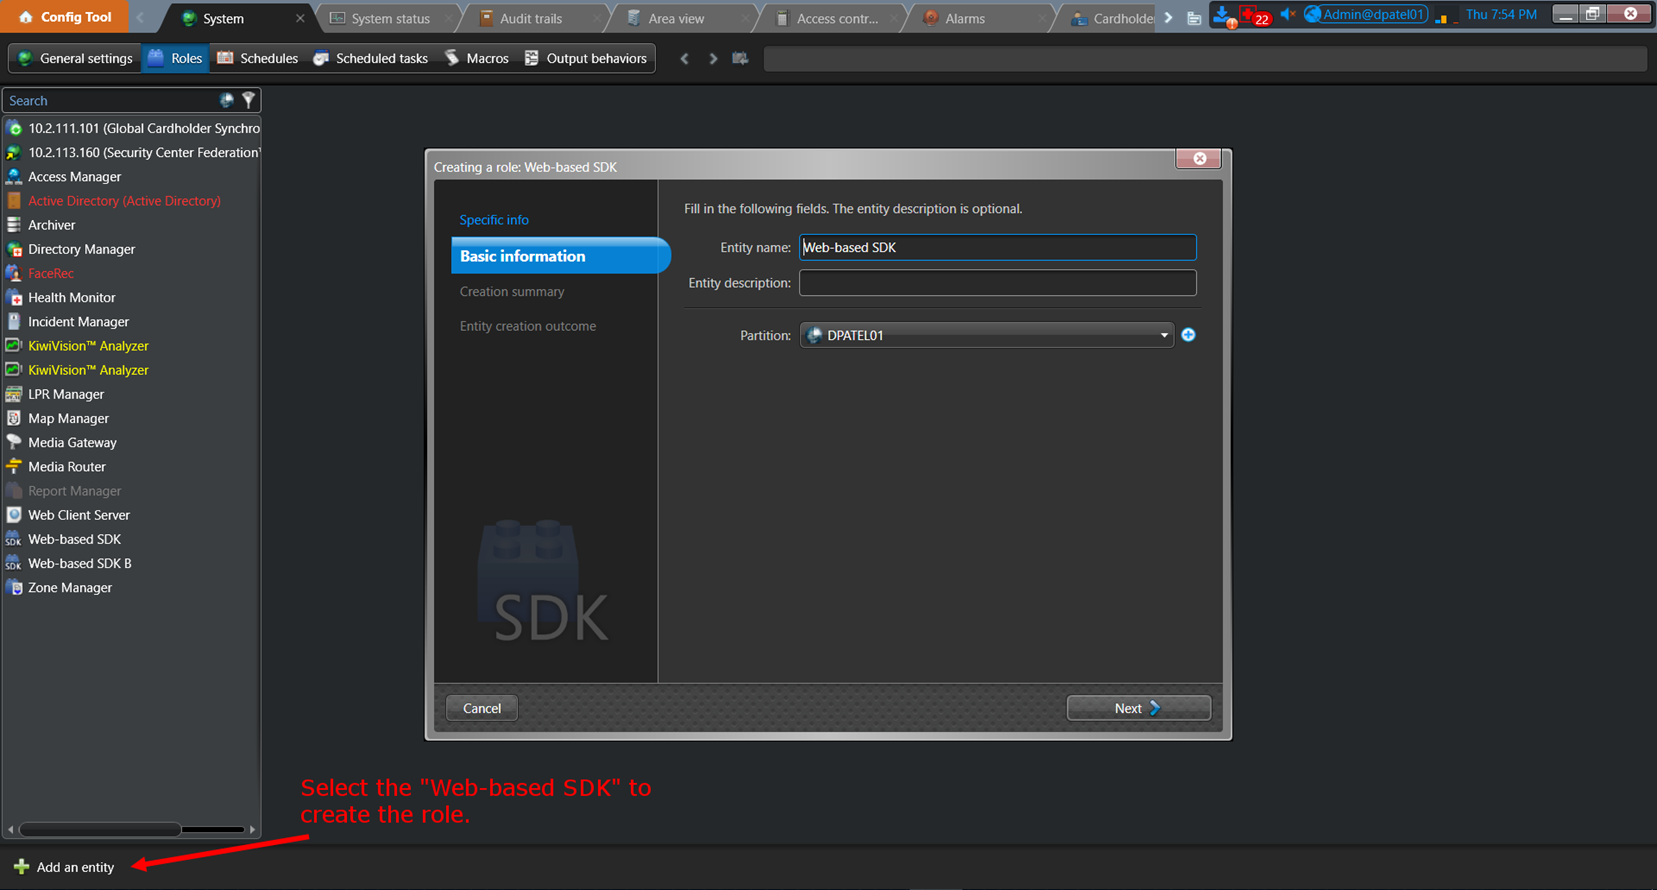Open General settings in the toolbar
Viewport: 1657px width, 890px height.
pyautogui.click(x=76, y=58)
